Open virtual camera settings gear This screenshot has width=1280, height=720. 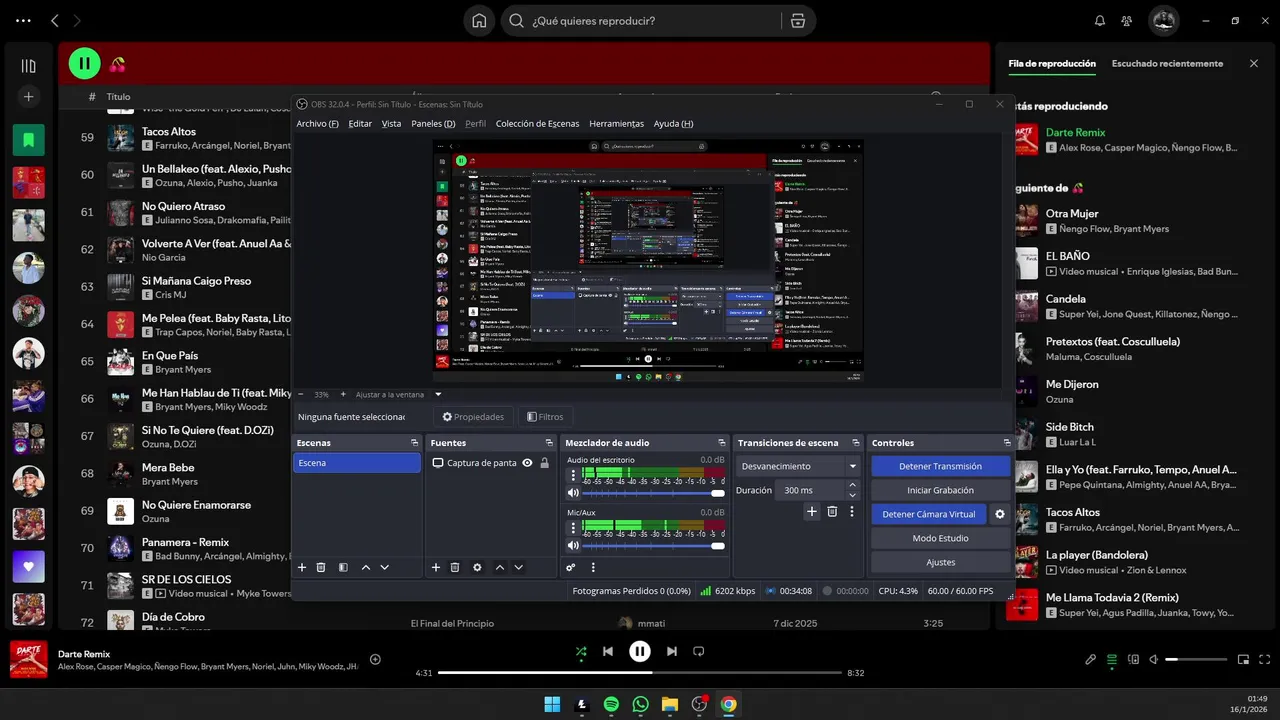[999, 514]
